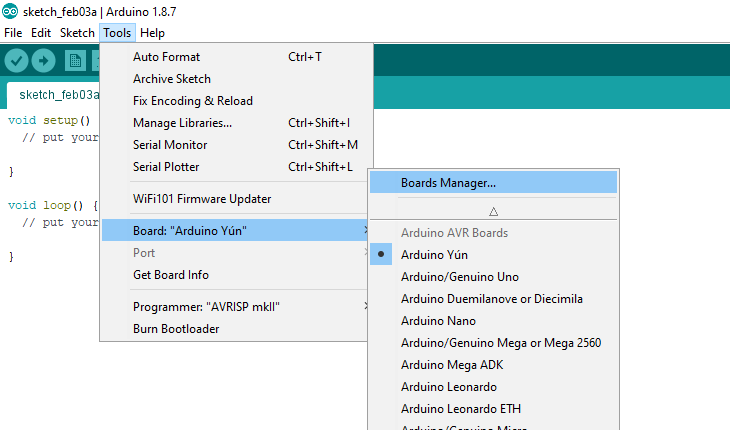This screenshot has width=730, height=430.
Task: Select Arduino Leonardo board
Action: click(493, 387)
